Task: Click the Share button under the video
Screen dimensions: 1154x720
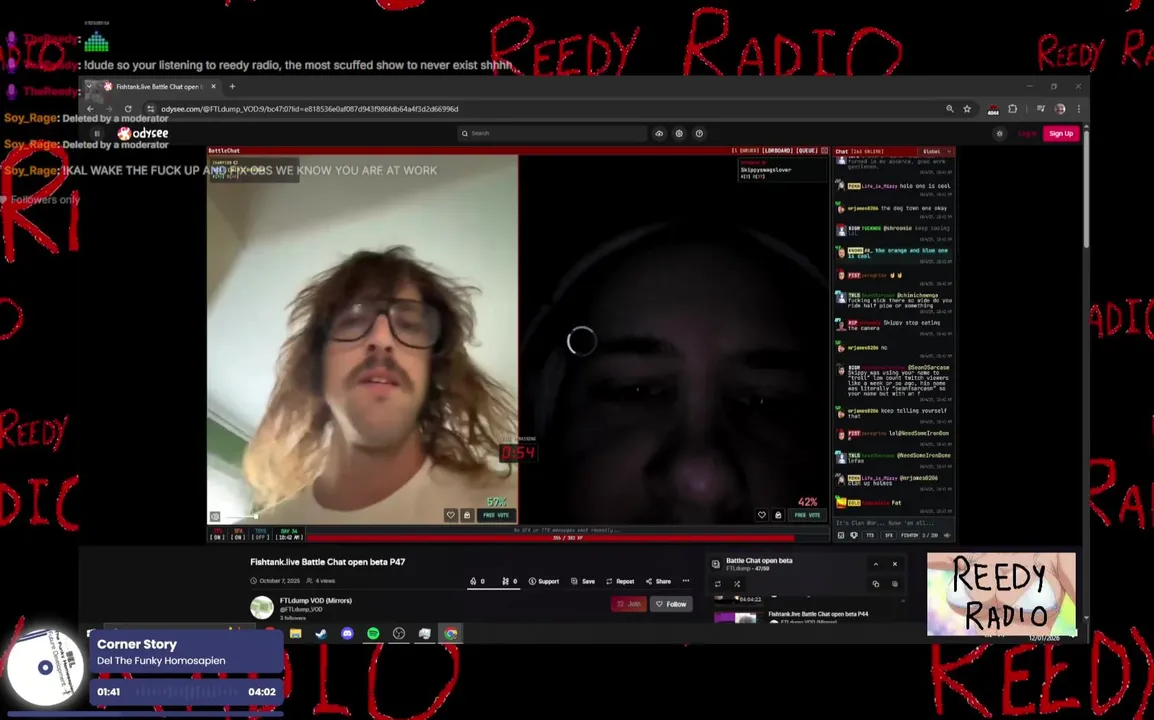Action: coord(658,581)
